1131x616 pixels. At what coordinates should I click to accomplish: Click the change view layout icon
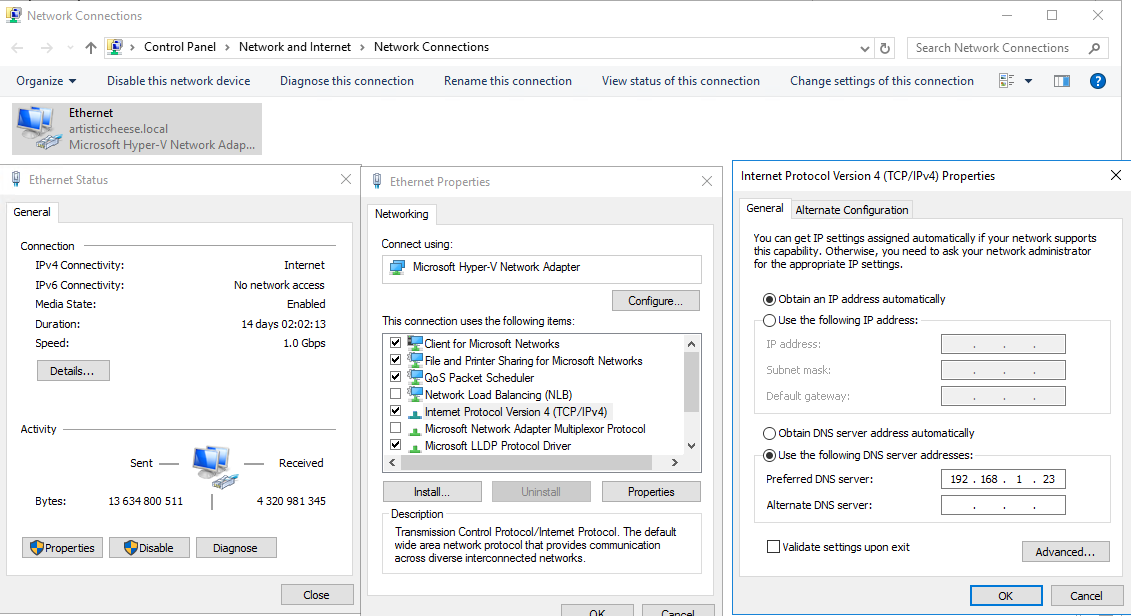coord(1007,81)
